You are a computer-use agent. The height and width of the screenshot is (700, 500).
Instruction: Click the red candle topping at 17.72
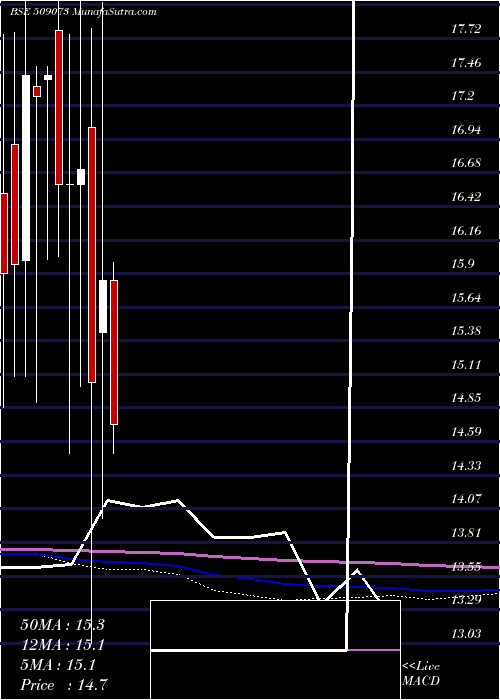pos(59,107)
